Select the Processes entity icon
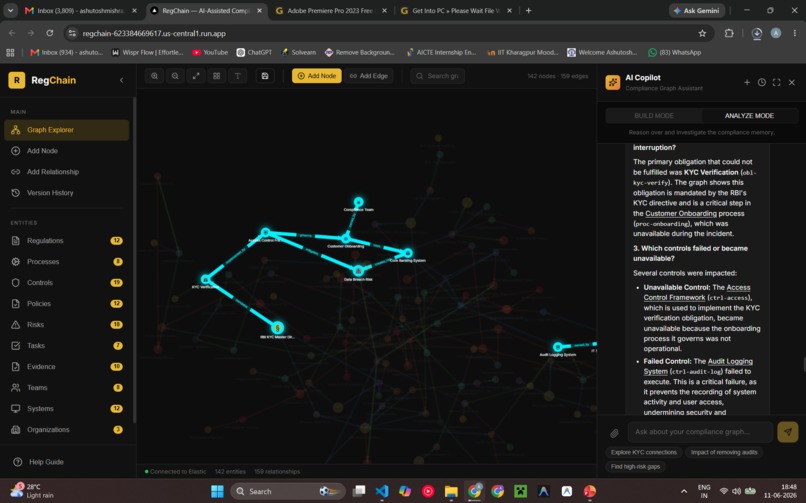The image size is (806, 503). click(x=16, y=262)
